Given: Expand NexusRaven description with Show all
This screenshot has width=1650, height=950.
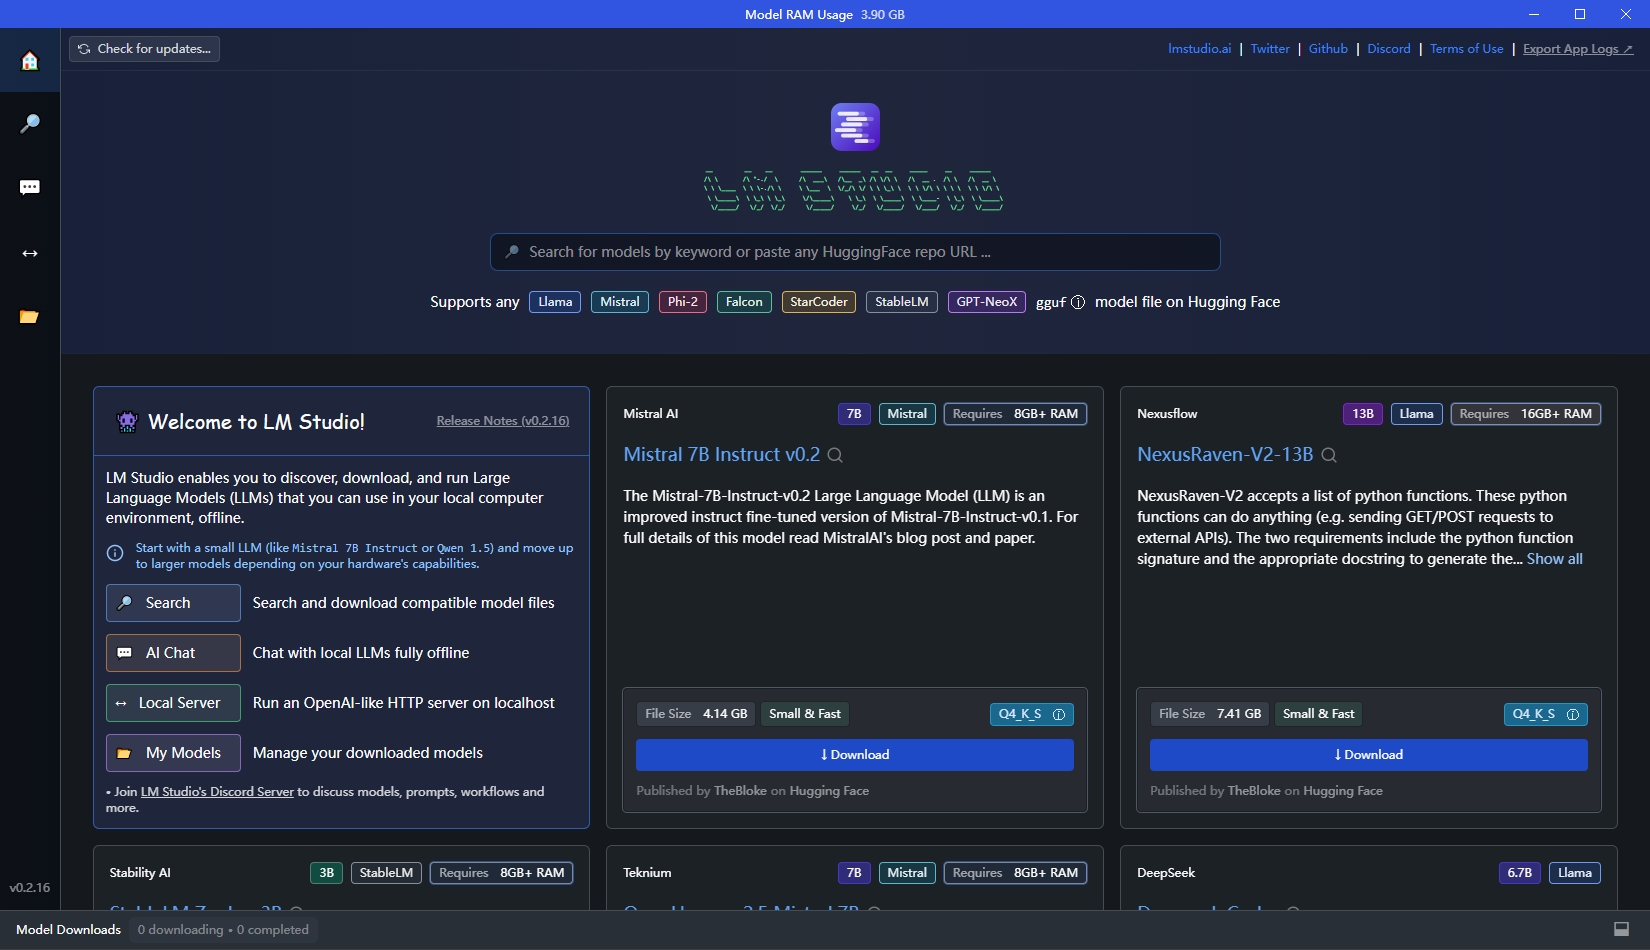Looking at the screenshot, I should coord(1554,559).
